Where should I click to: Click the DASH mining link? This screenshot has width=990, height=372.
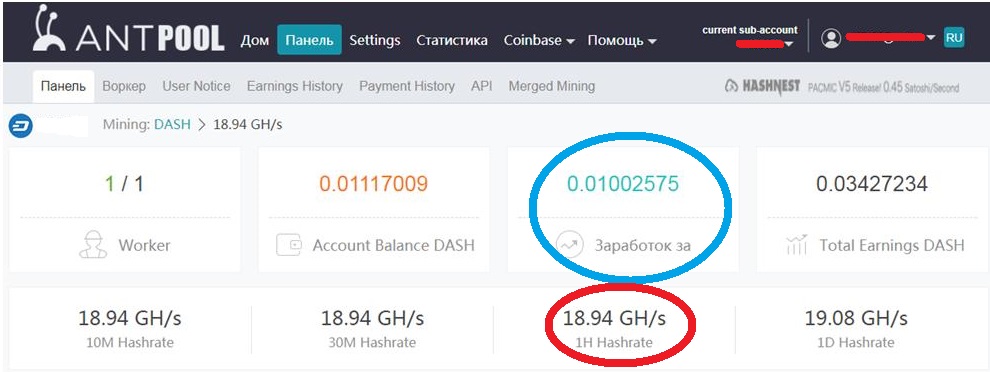[x=172, y=124]
